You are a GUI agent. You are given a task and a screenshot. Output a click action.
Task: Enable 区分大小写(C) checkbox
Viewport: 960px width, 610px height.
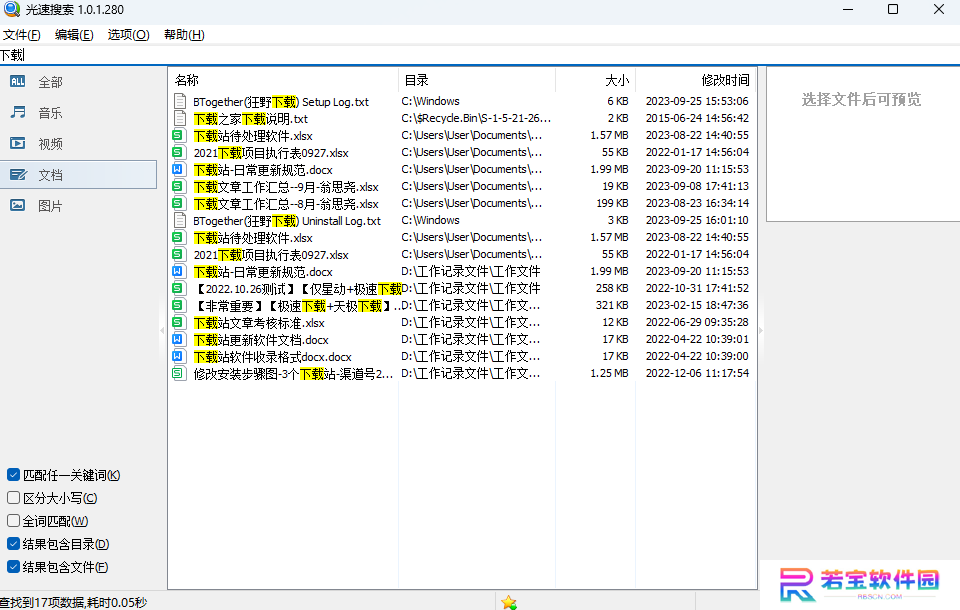[x=13, y=498]
